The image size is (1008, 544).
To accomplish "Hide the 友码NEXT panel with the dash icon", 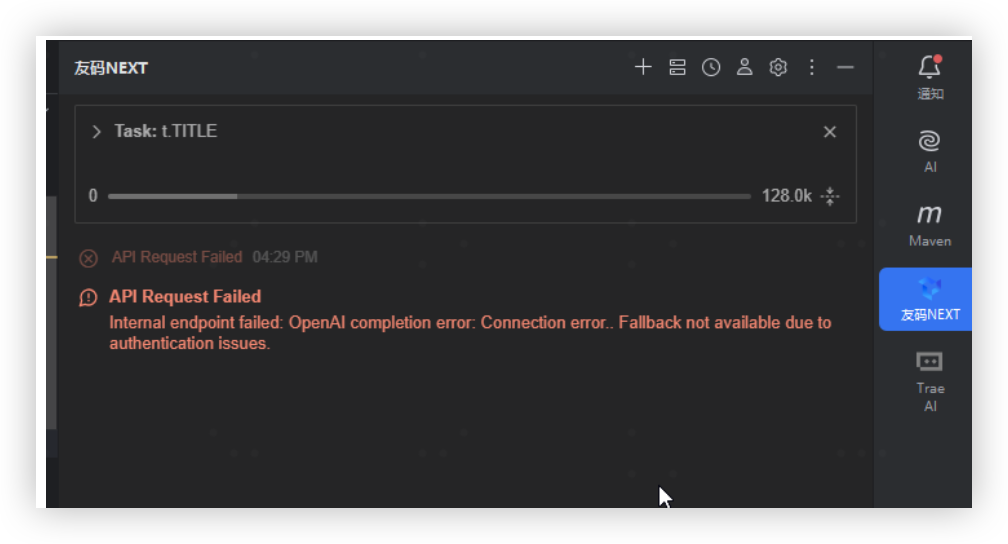I will point(845,67).
